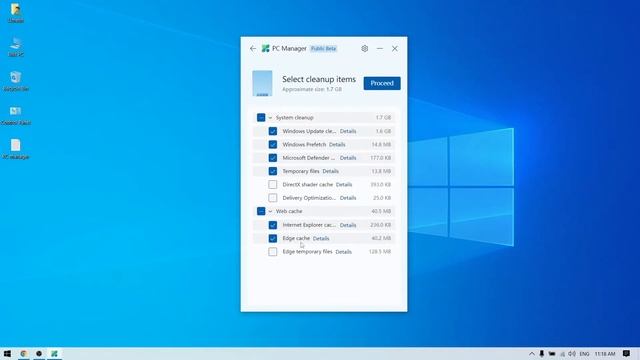The width and height of the screenshot is (640, 360).
Task: Click the blue disk cleanup thumbnail
Action: pyautogui.click(x=262, y=83)
